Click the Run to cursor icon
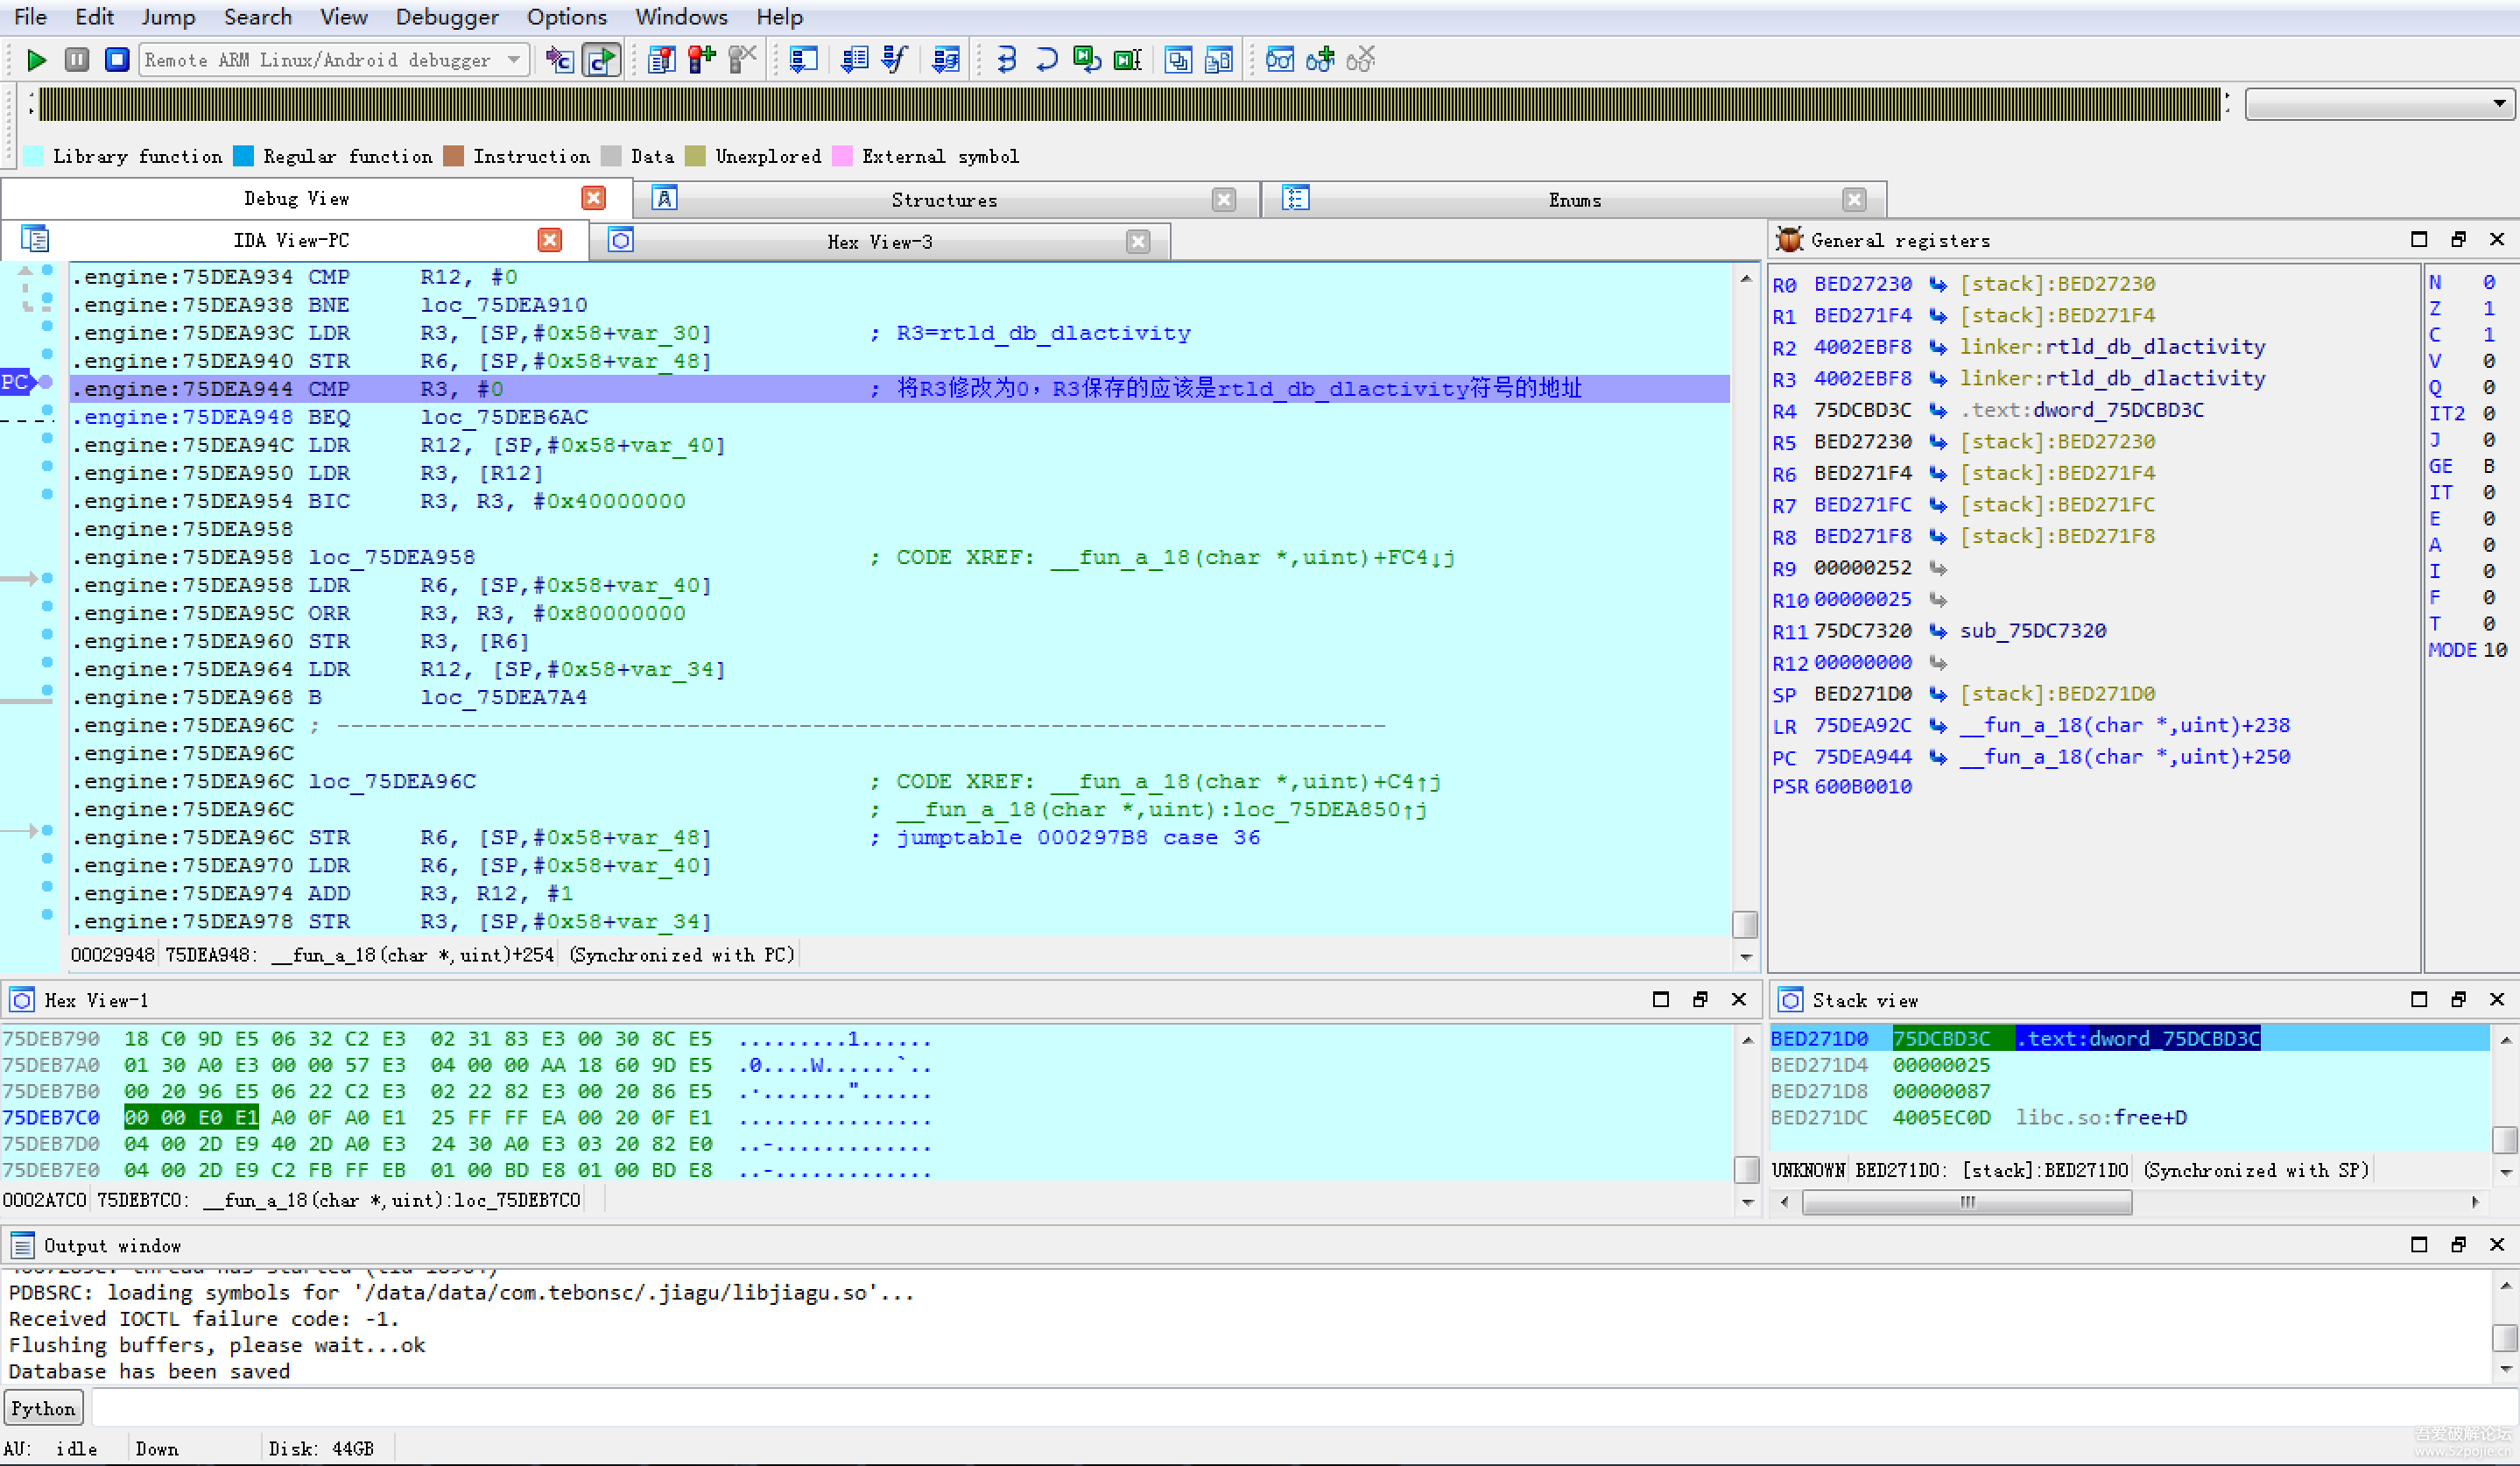The height and width of the screenshot is (1466, 2520). point(1127,60)
